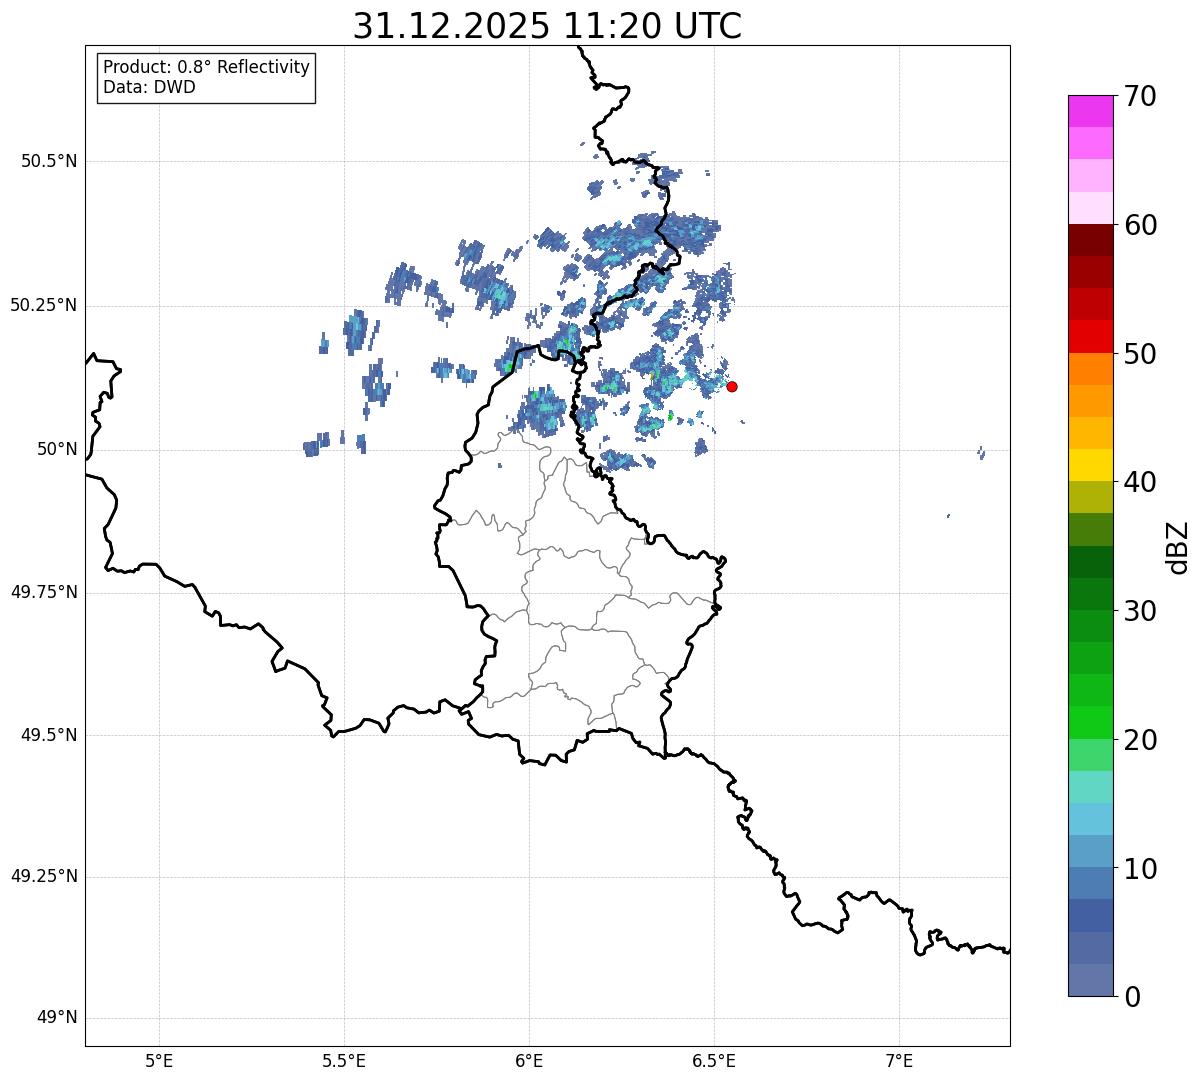Image resolution: width=1202 pixels, height=1081 pixels.
Task: Click the bright green 20 dBZ swatch
Action: (1091, 722)
